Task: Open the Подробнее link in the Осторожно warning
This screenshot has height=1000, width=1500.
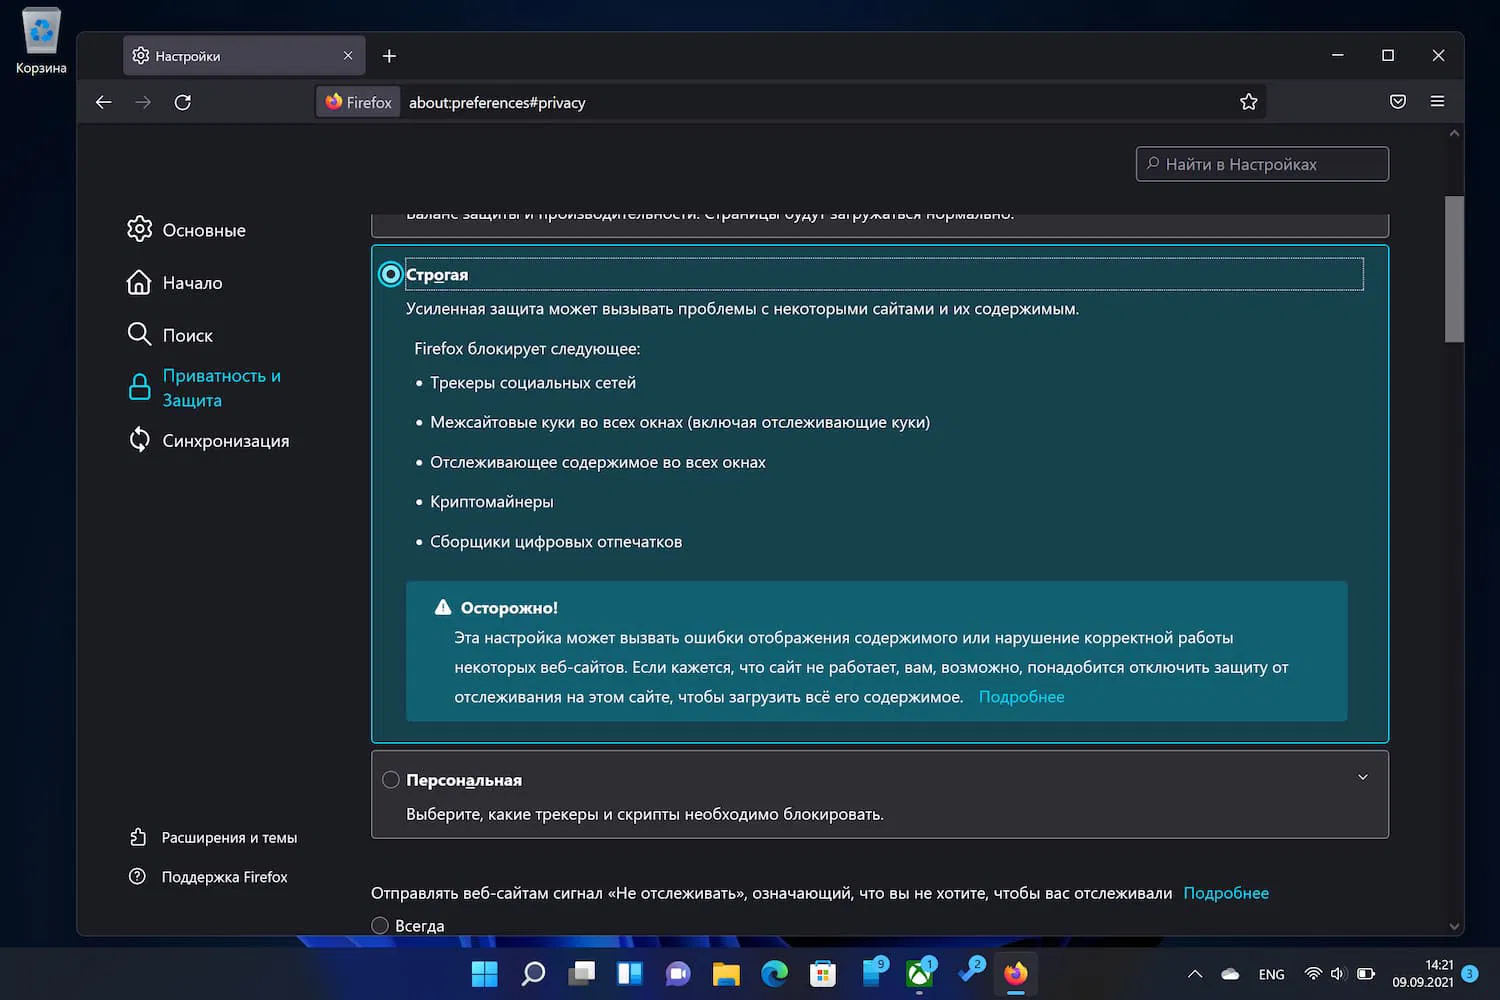Action: (x=1021, y=697)
